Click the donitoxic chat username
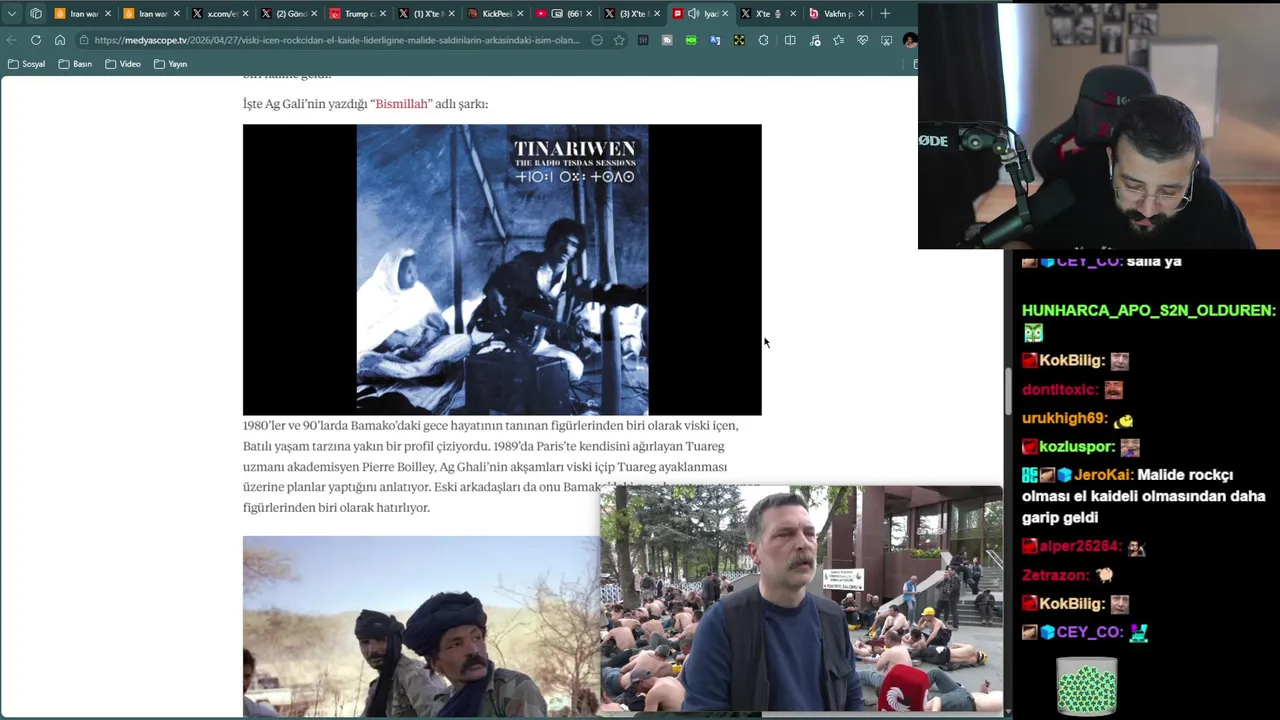Image resolution: width=1280 pixels, height=720 pixels. [x=1059, y=390]
